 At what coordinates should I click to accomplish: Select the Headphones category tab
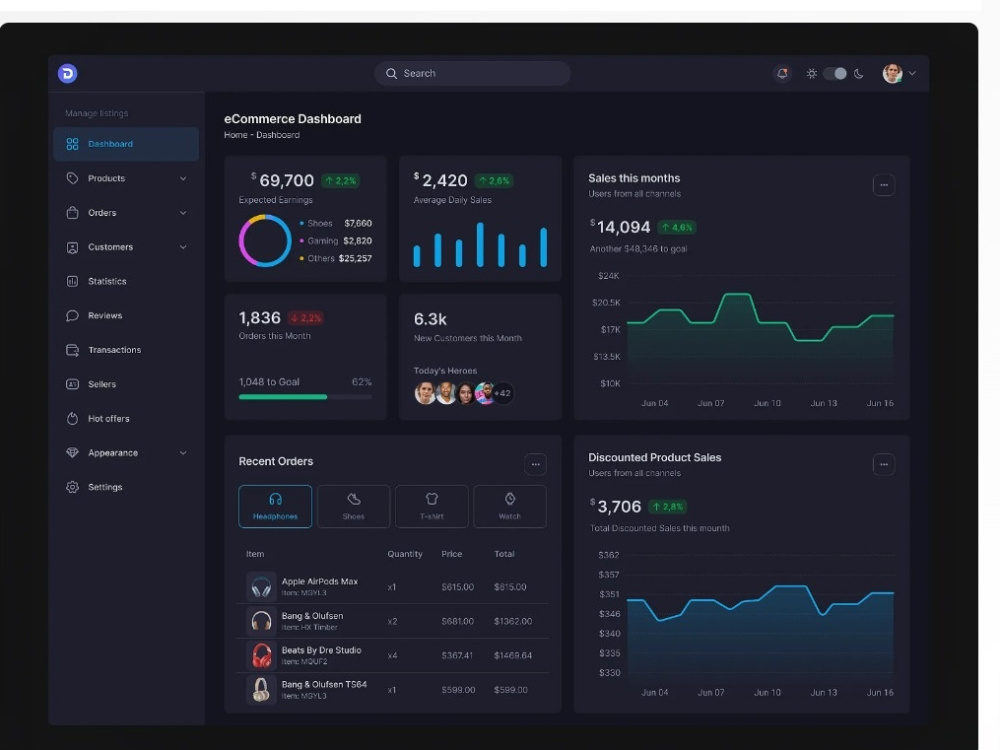click(x=275, y=506)
